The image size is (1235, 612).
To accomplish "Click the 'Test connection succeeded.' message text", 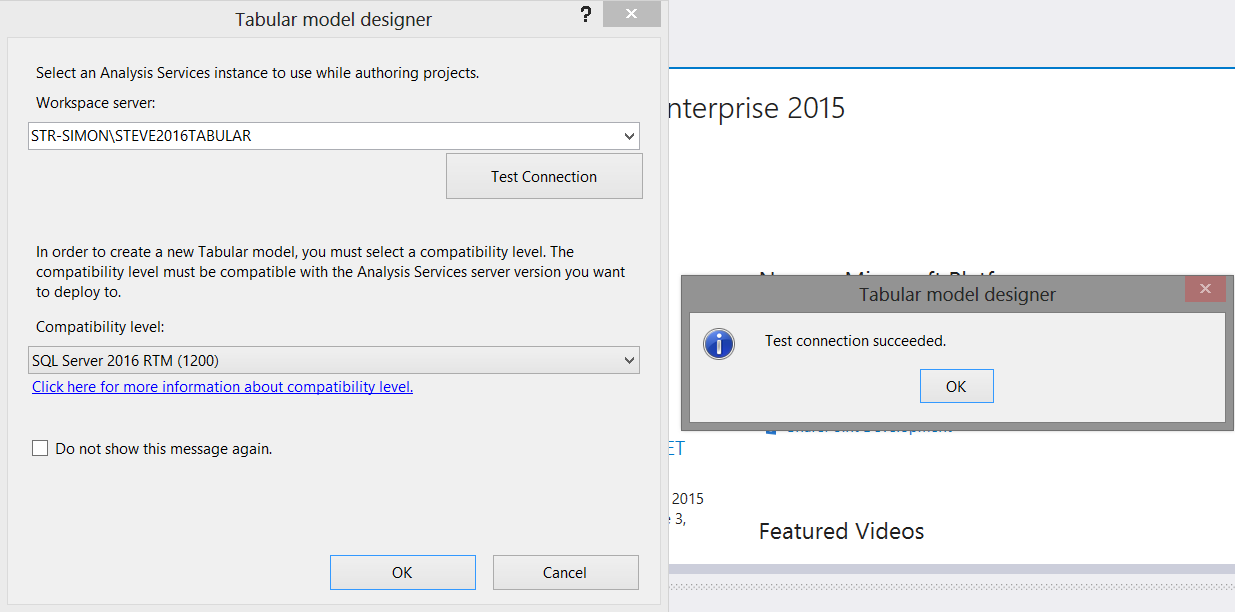I will 855,341.
